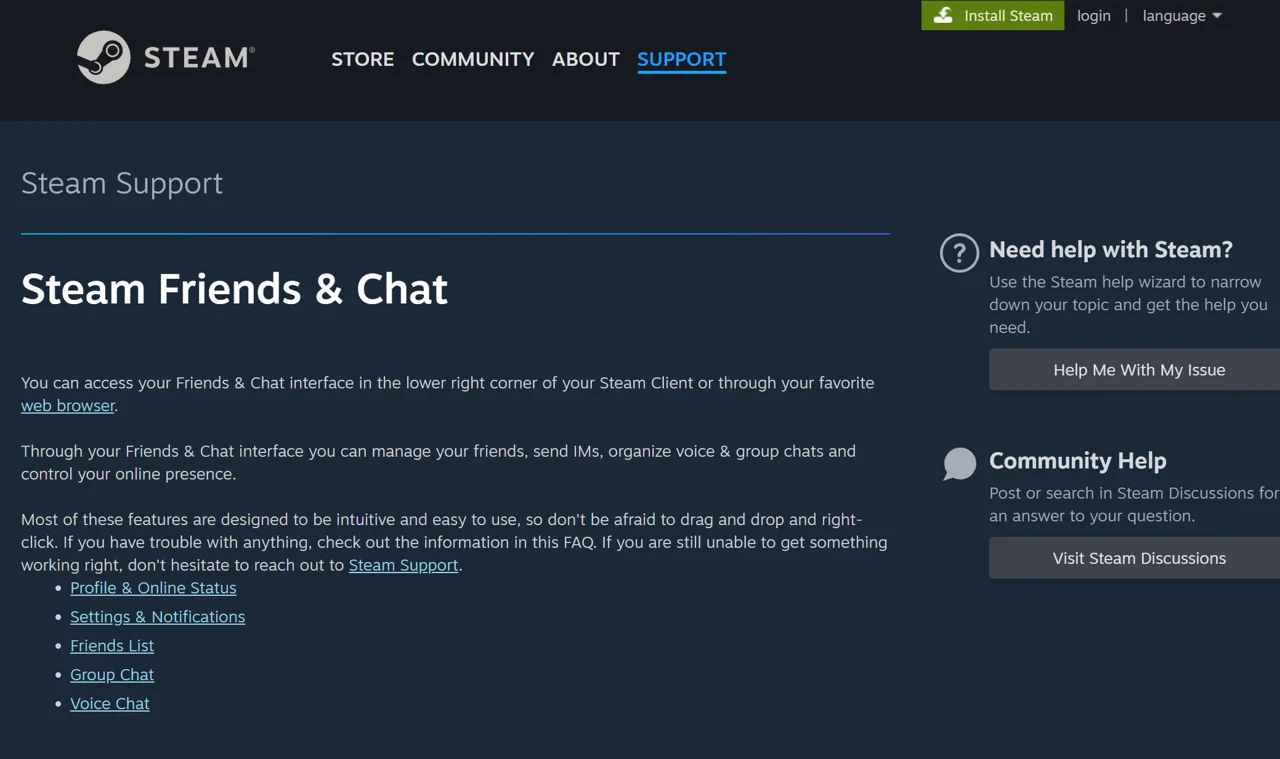Select the SUPPORT tab
1280x759 pixels.
coord(682,59)
